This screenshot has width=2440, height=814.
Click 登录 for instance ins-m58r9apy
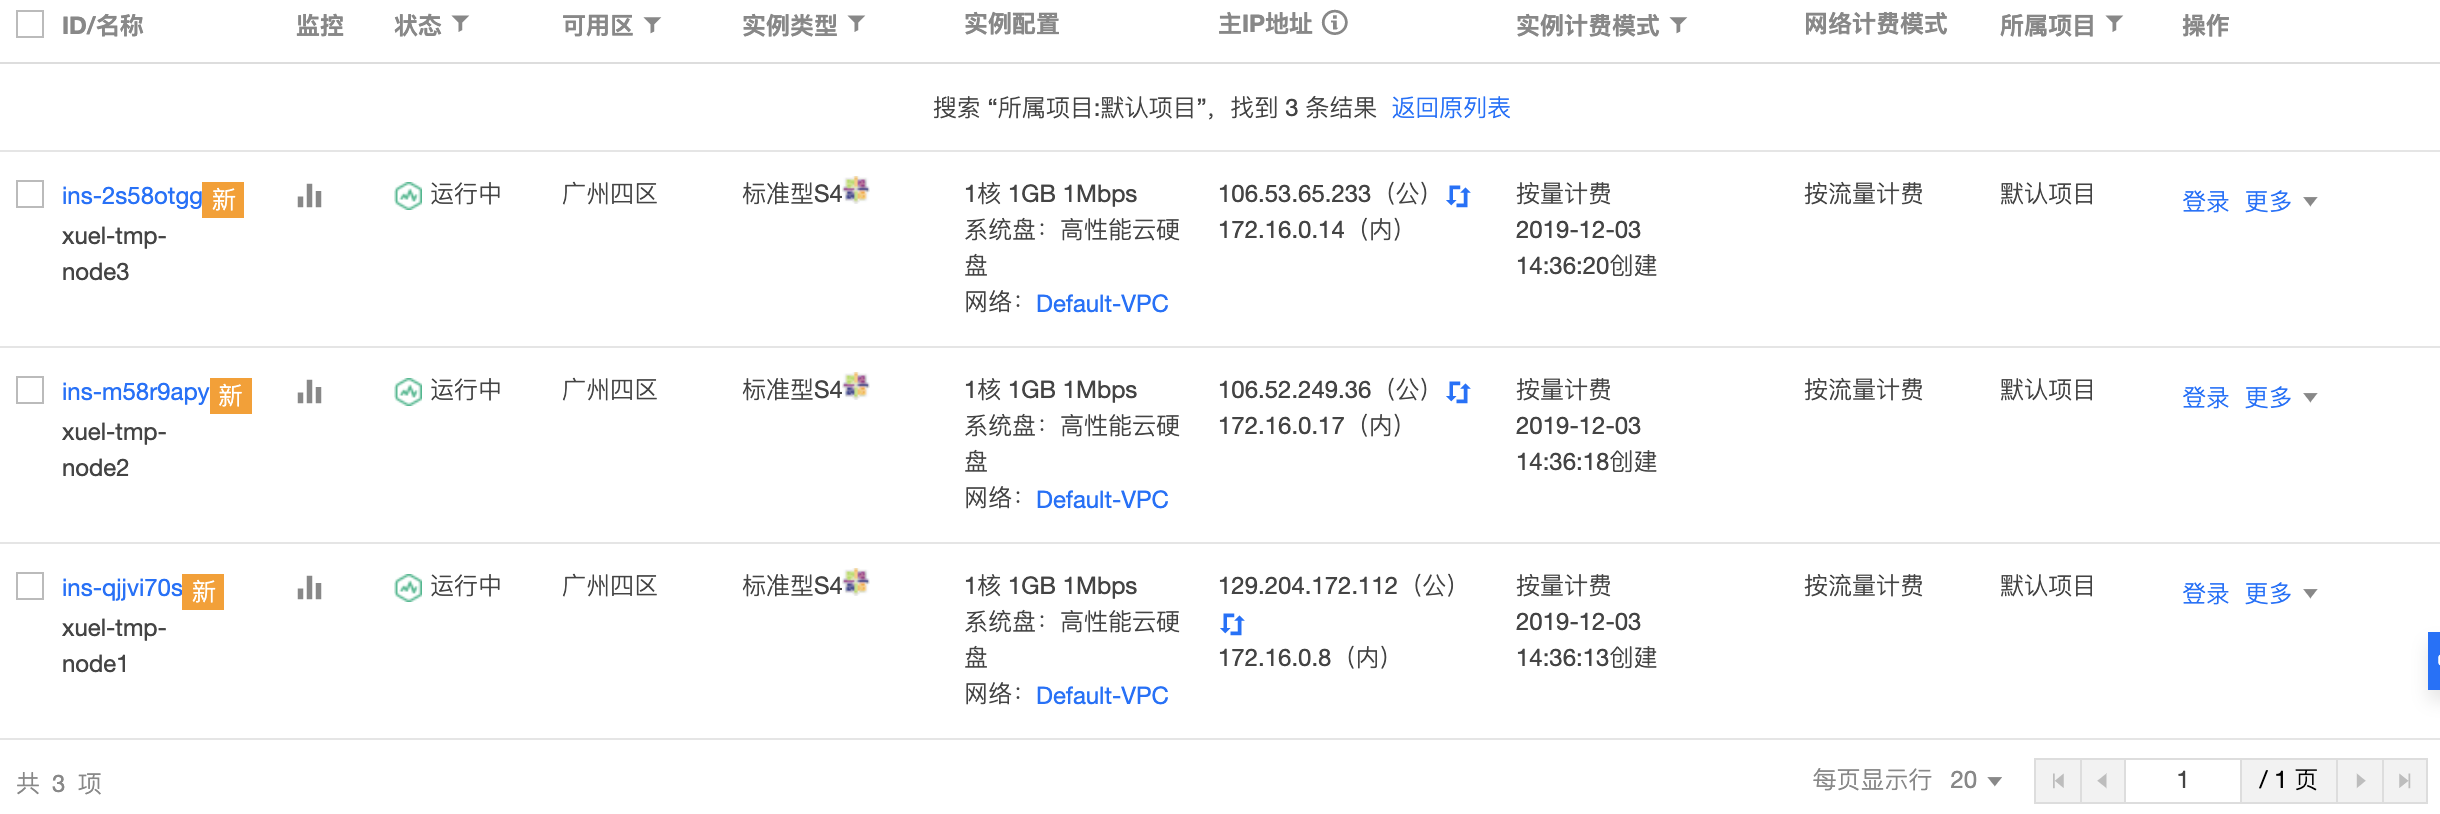[x=2205, y=397]
